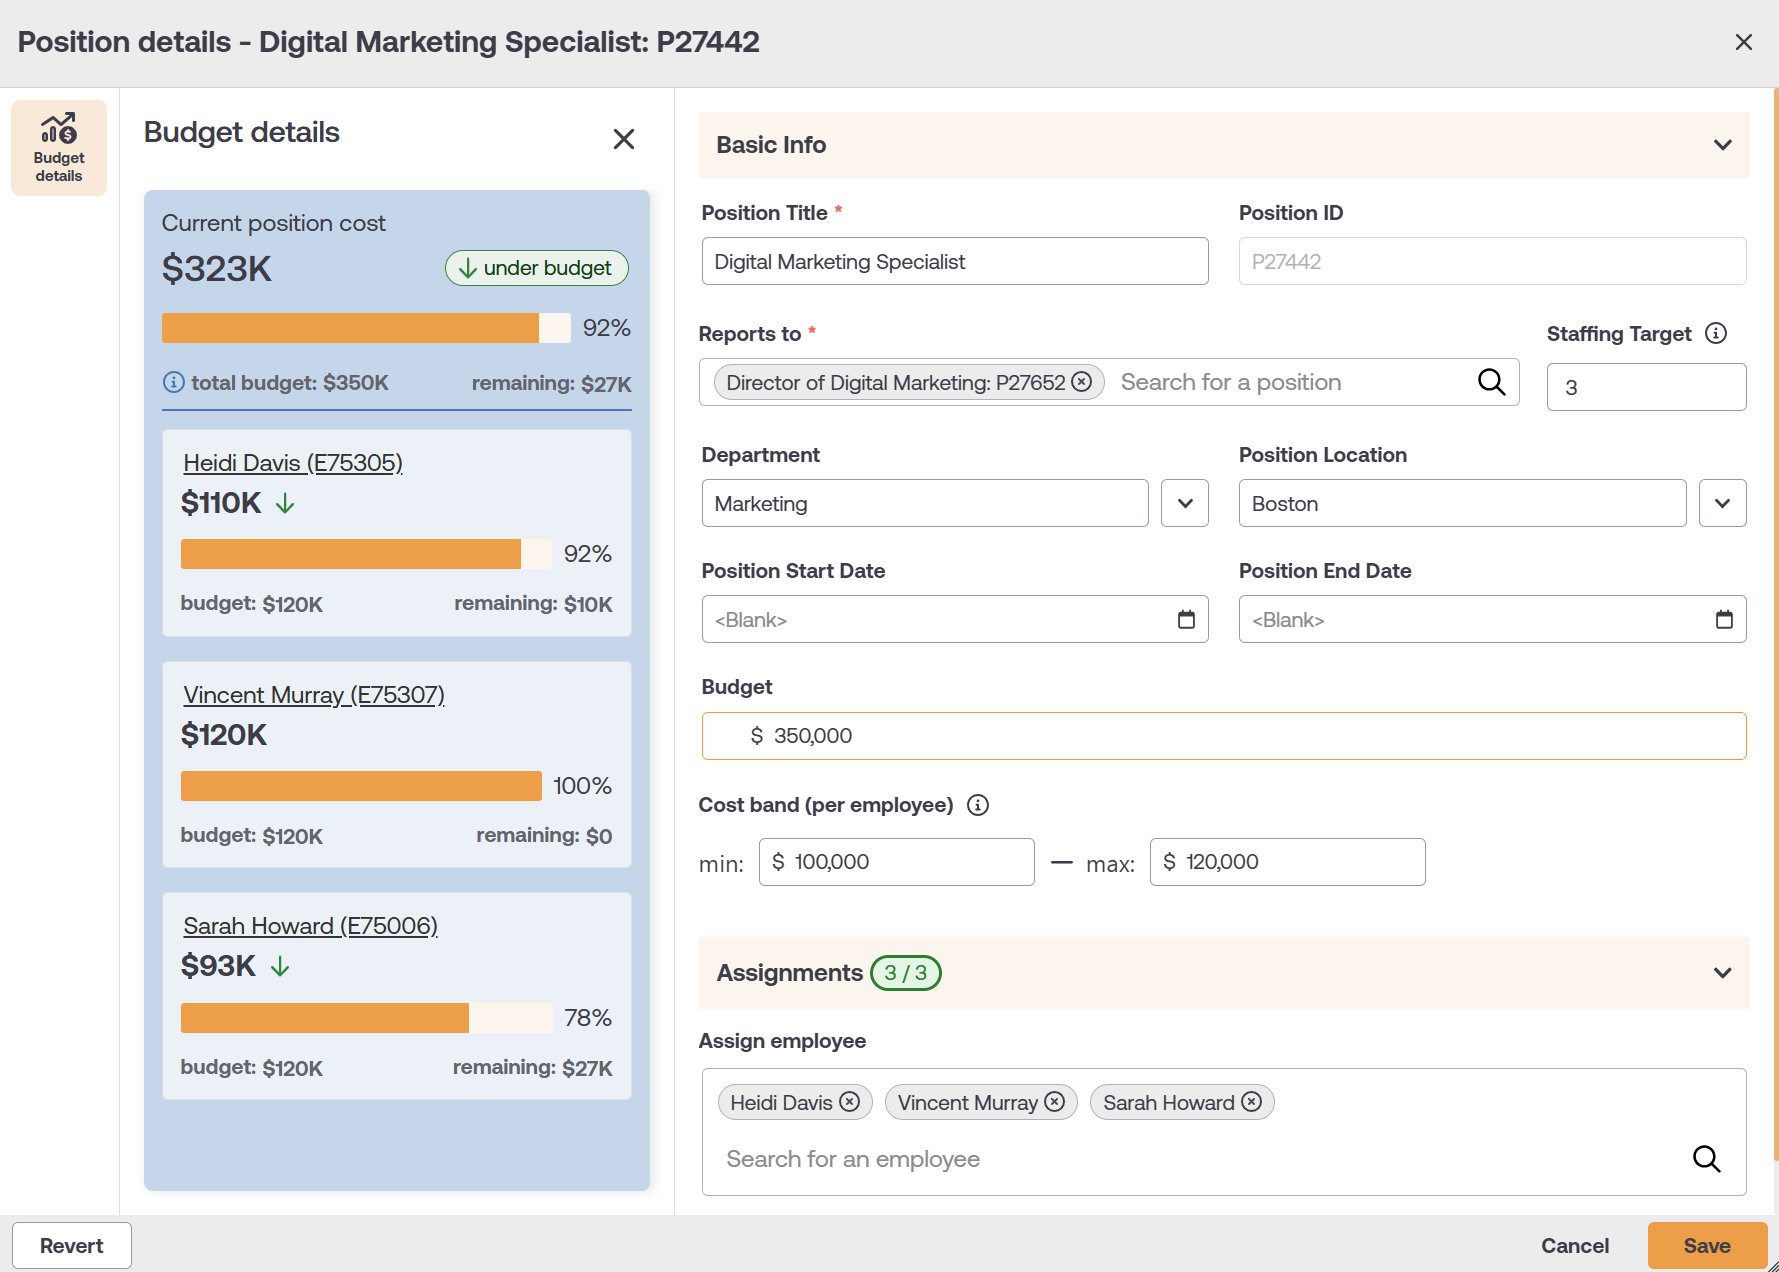Open Heidi Davis employee link
The image size is (1779, 1272).
(x=293, y=463)
